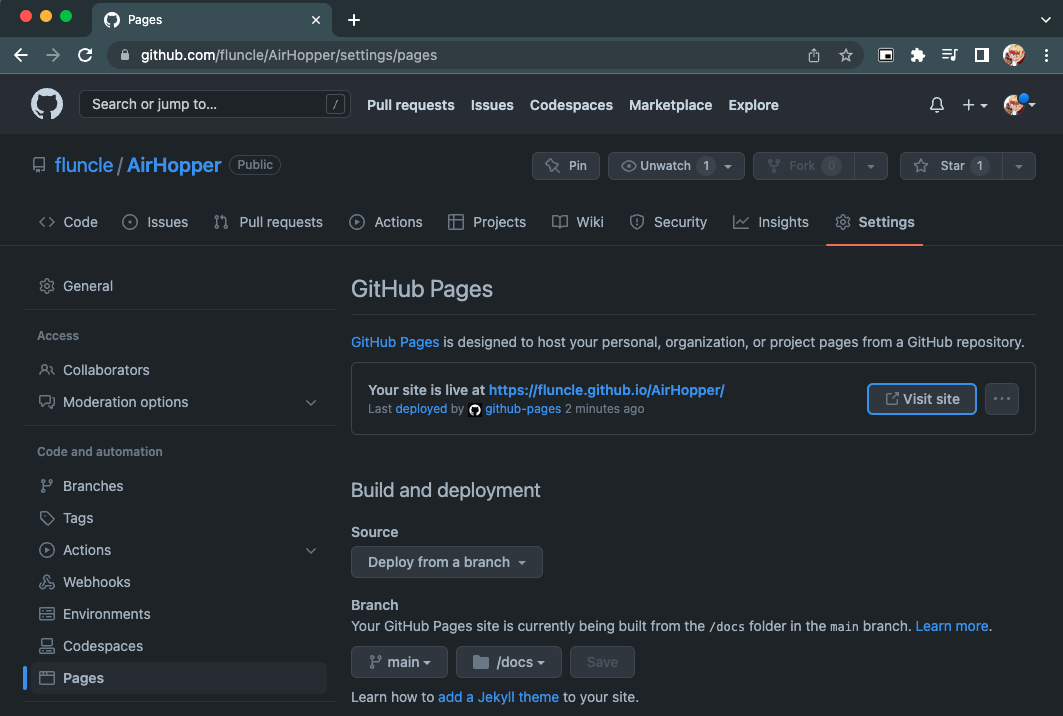Viewport: 1063px width, 716px height.
Task: Open the Marketplace menu item
Action: pos(670,104)
